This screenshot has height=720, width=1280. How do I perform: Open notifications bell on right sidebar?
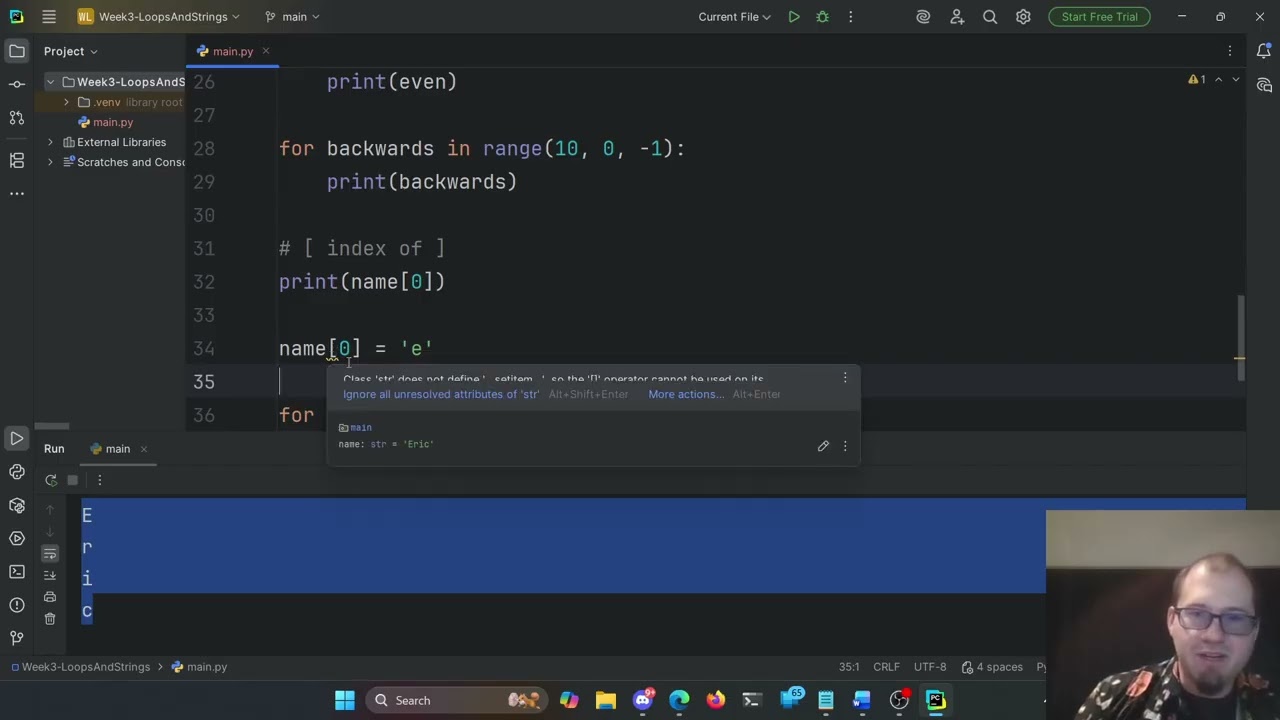coord(1264,51)
